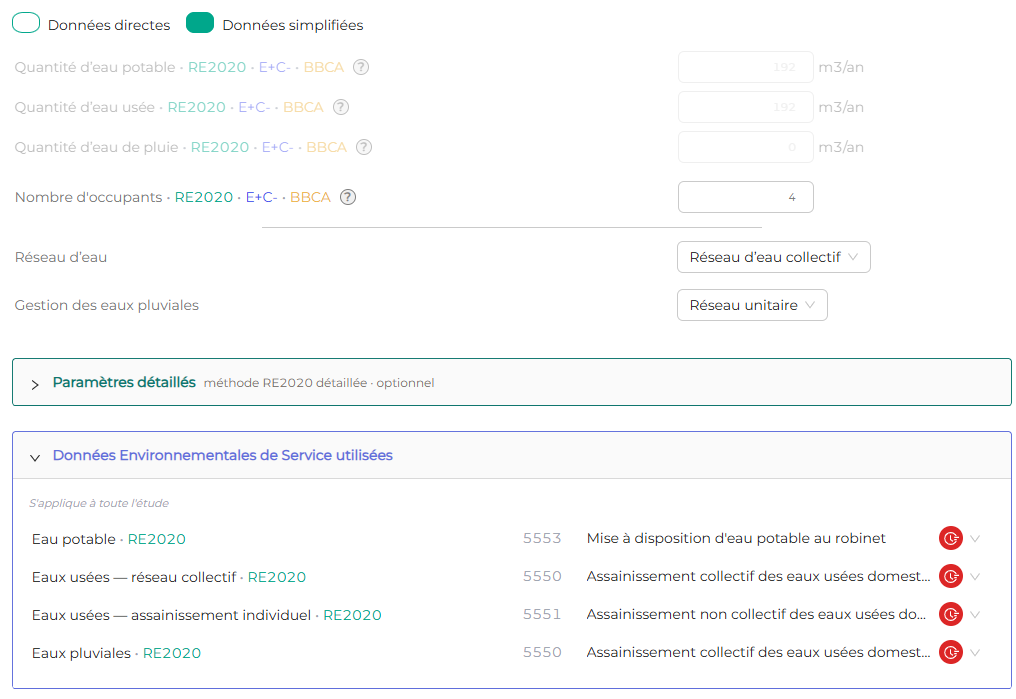Expand Eaux usées réseau collectif dropdown chevron
The image size is (1016, 699).
click(975, 577)
